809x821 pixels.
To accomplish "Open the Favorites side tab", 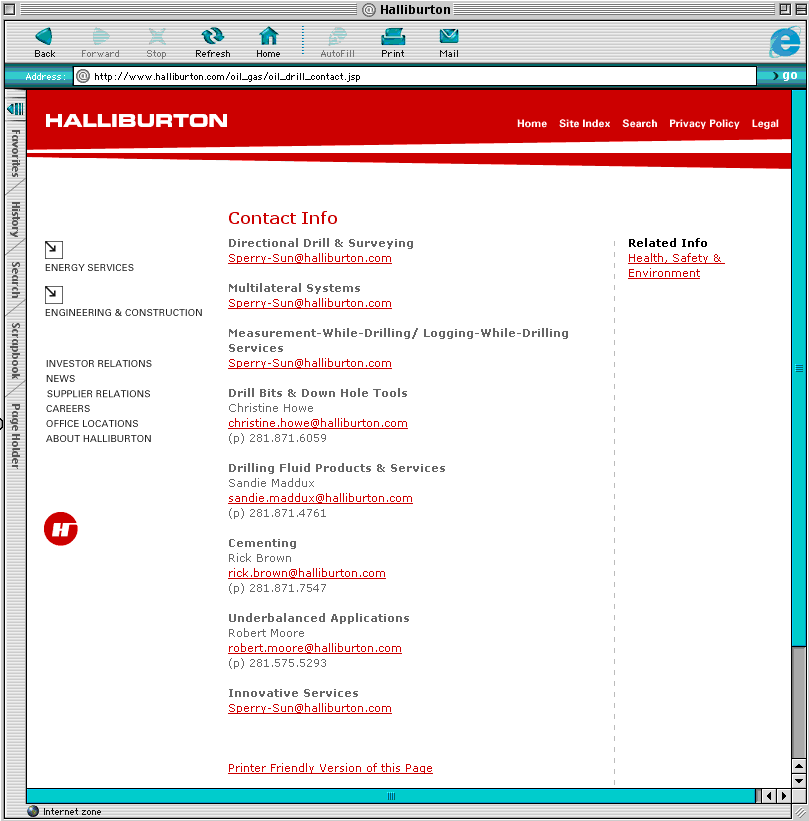I will click(x=16, y=153).
